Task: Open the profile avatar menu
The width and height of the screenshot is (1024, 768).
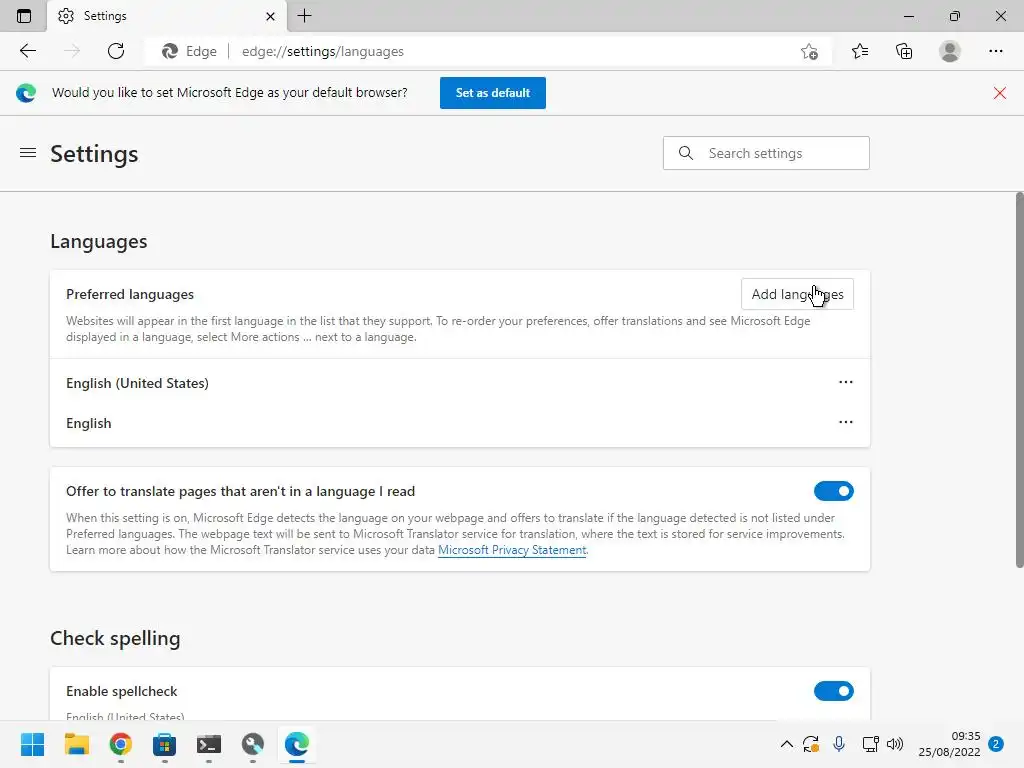Action: (x=950, y=51)
